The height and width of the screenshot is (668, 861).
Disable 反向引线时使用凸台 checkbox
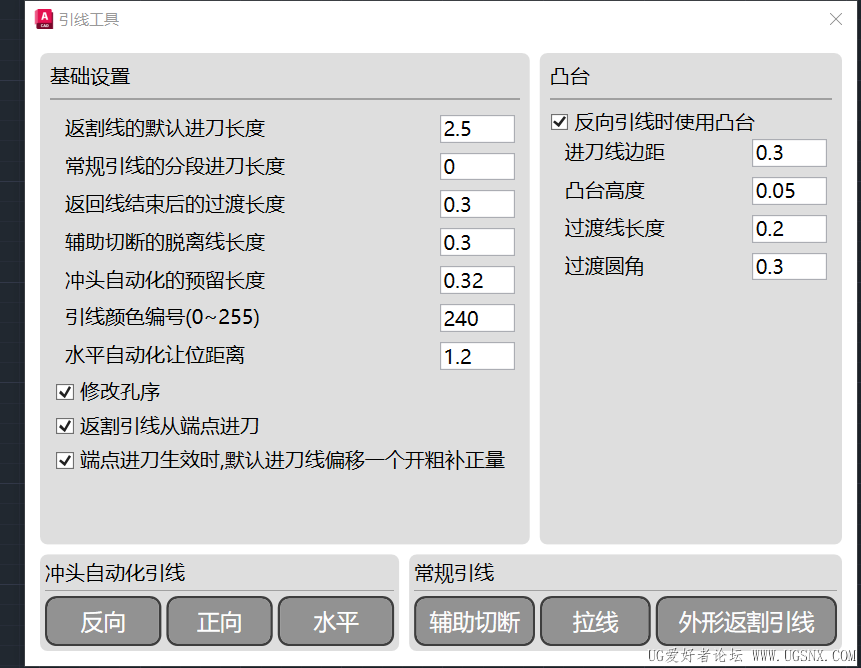(x=560, y=122)
